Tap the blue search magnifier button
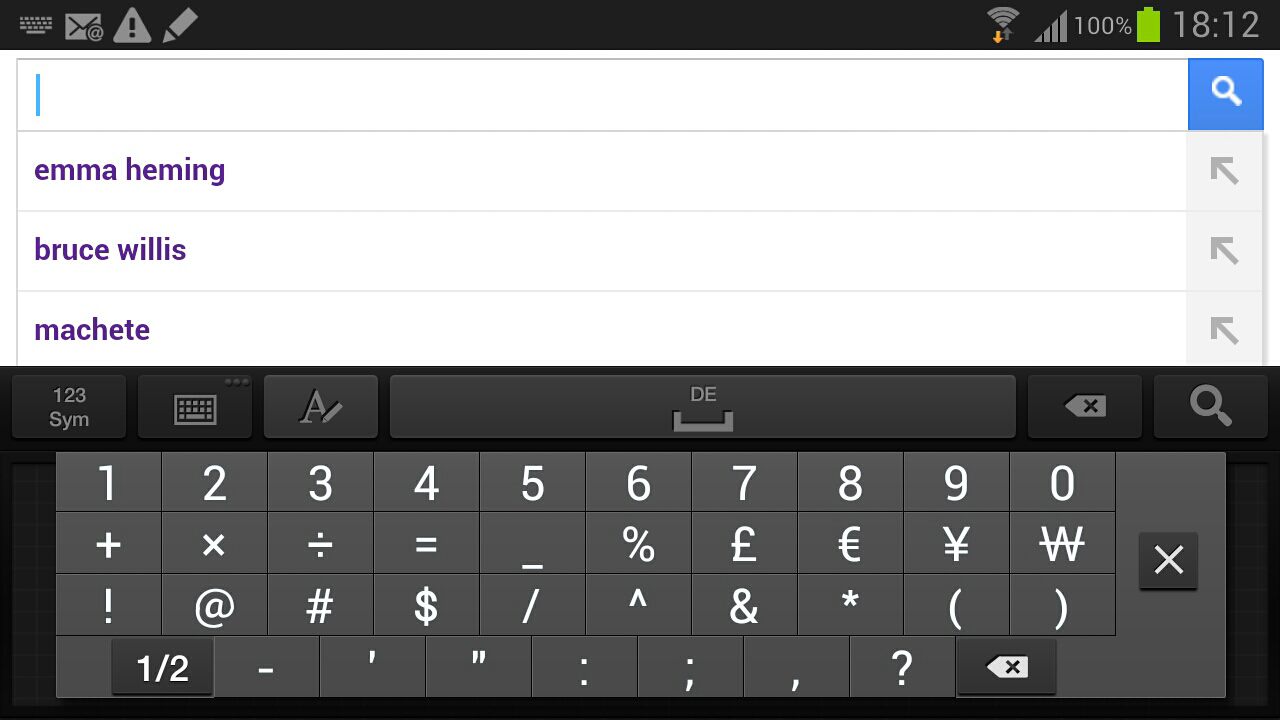The width and height of the screenshot is (1280, 720). coord(1225,93)
